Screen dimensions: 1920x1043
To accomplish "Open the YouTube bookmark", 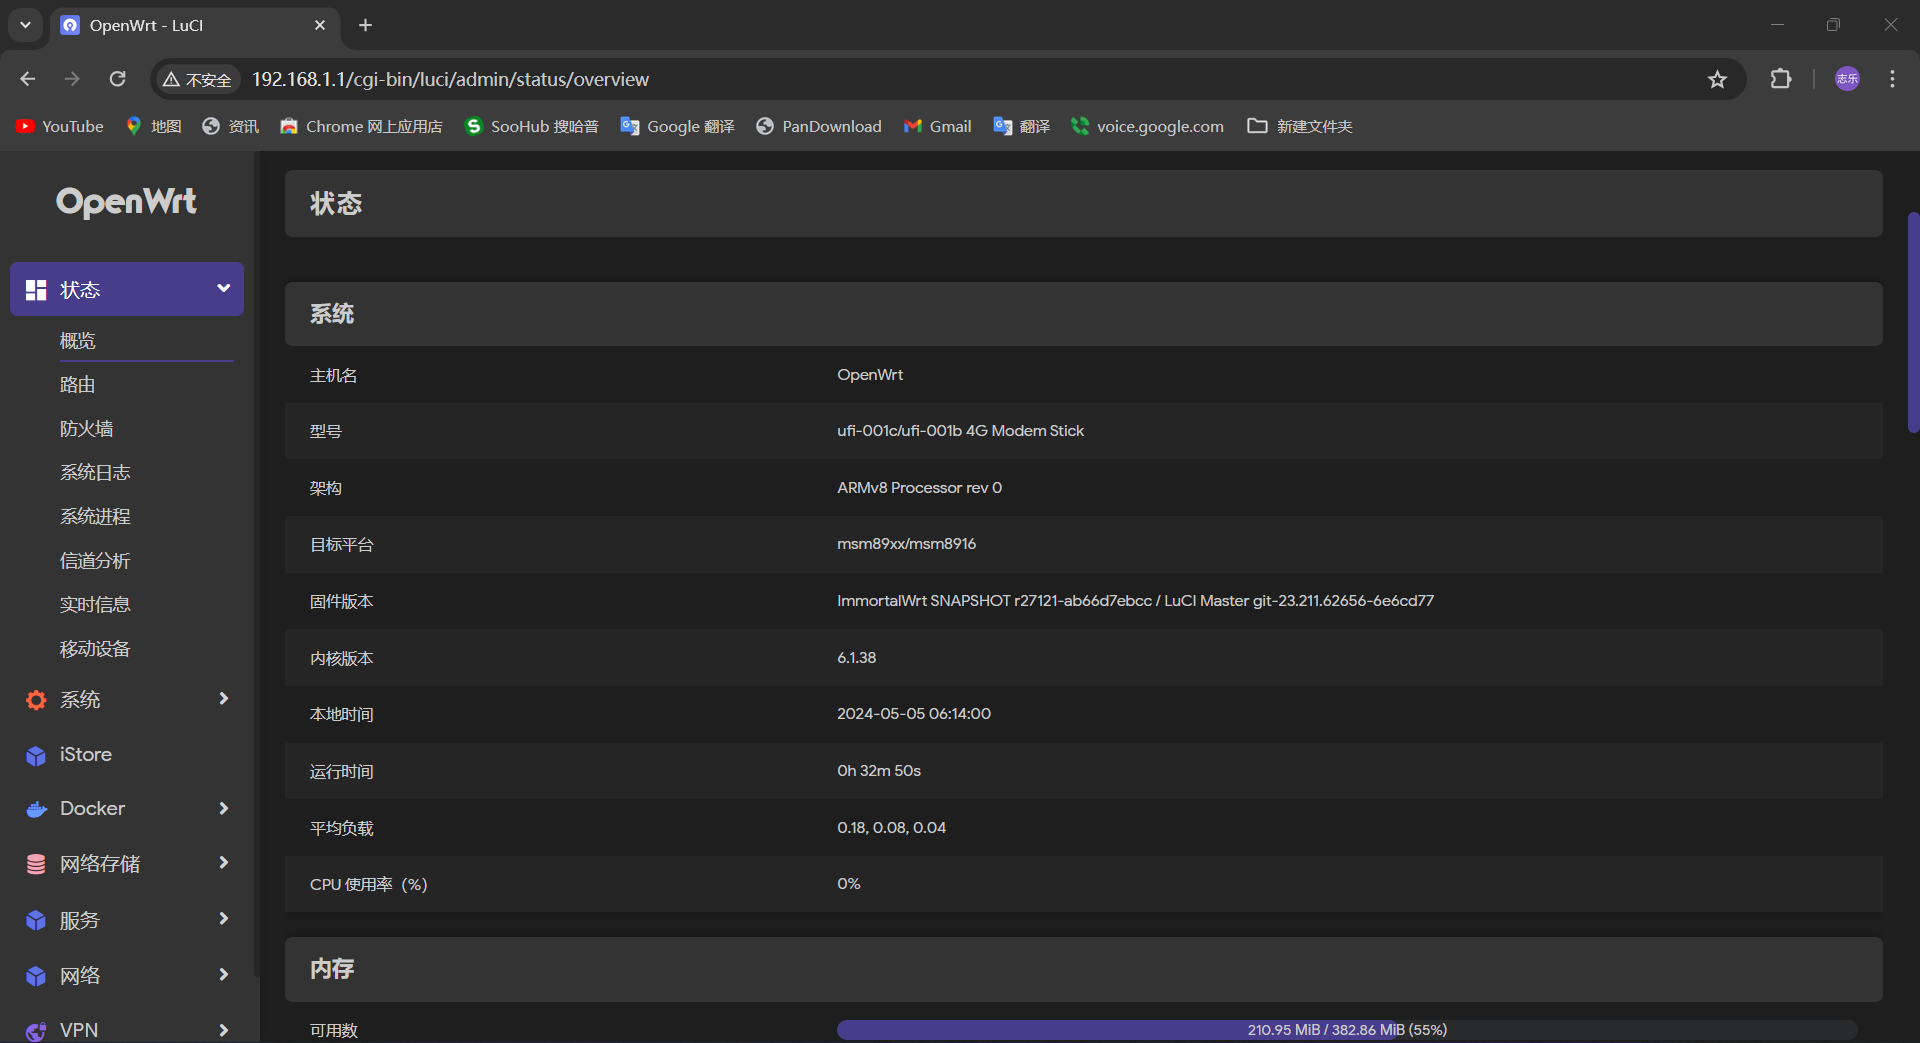I will [x=60, y=126].
